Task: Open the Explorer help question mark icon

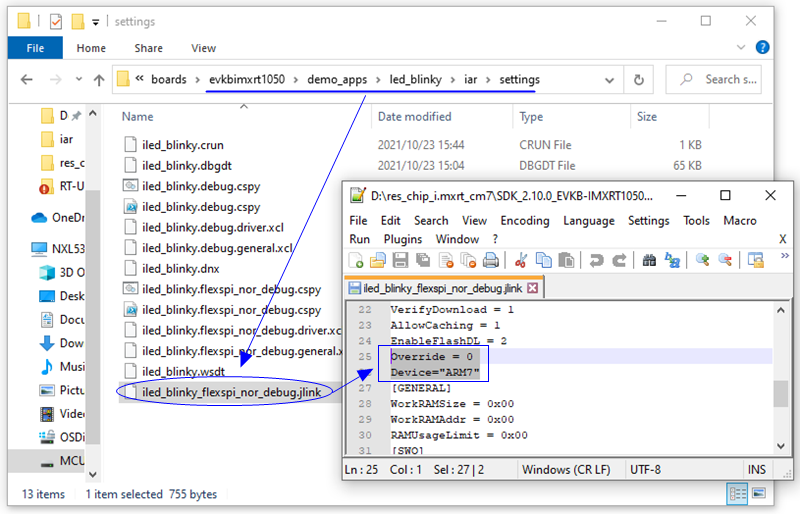Action: (x=763, y=47)
